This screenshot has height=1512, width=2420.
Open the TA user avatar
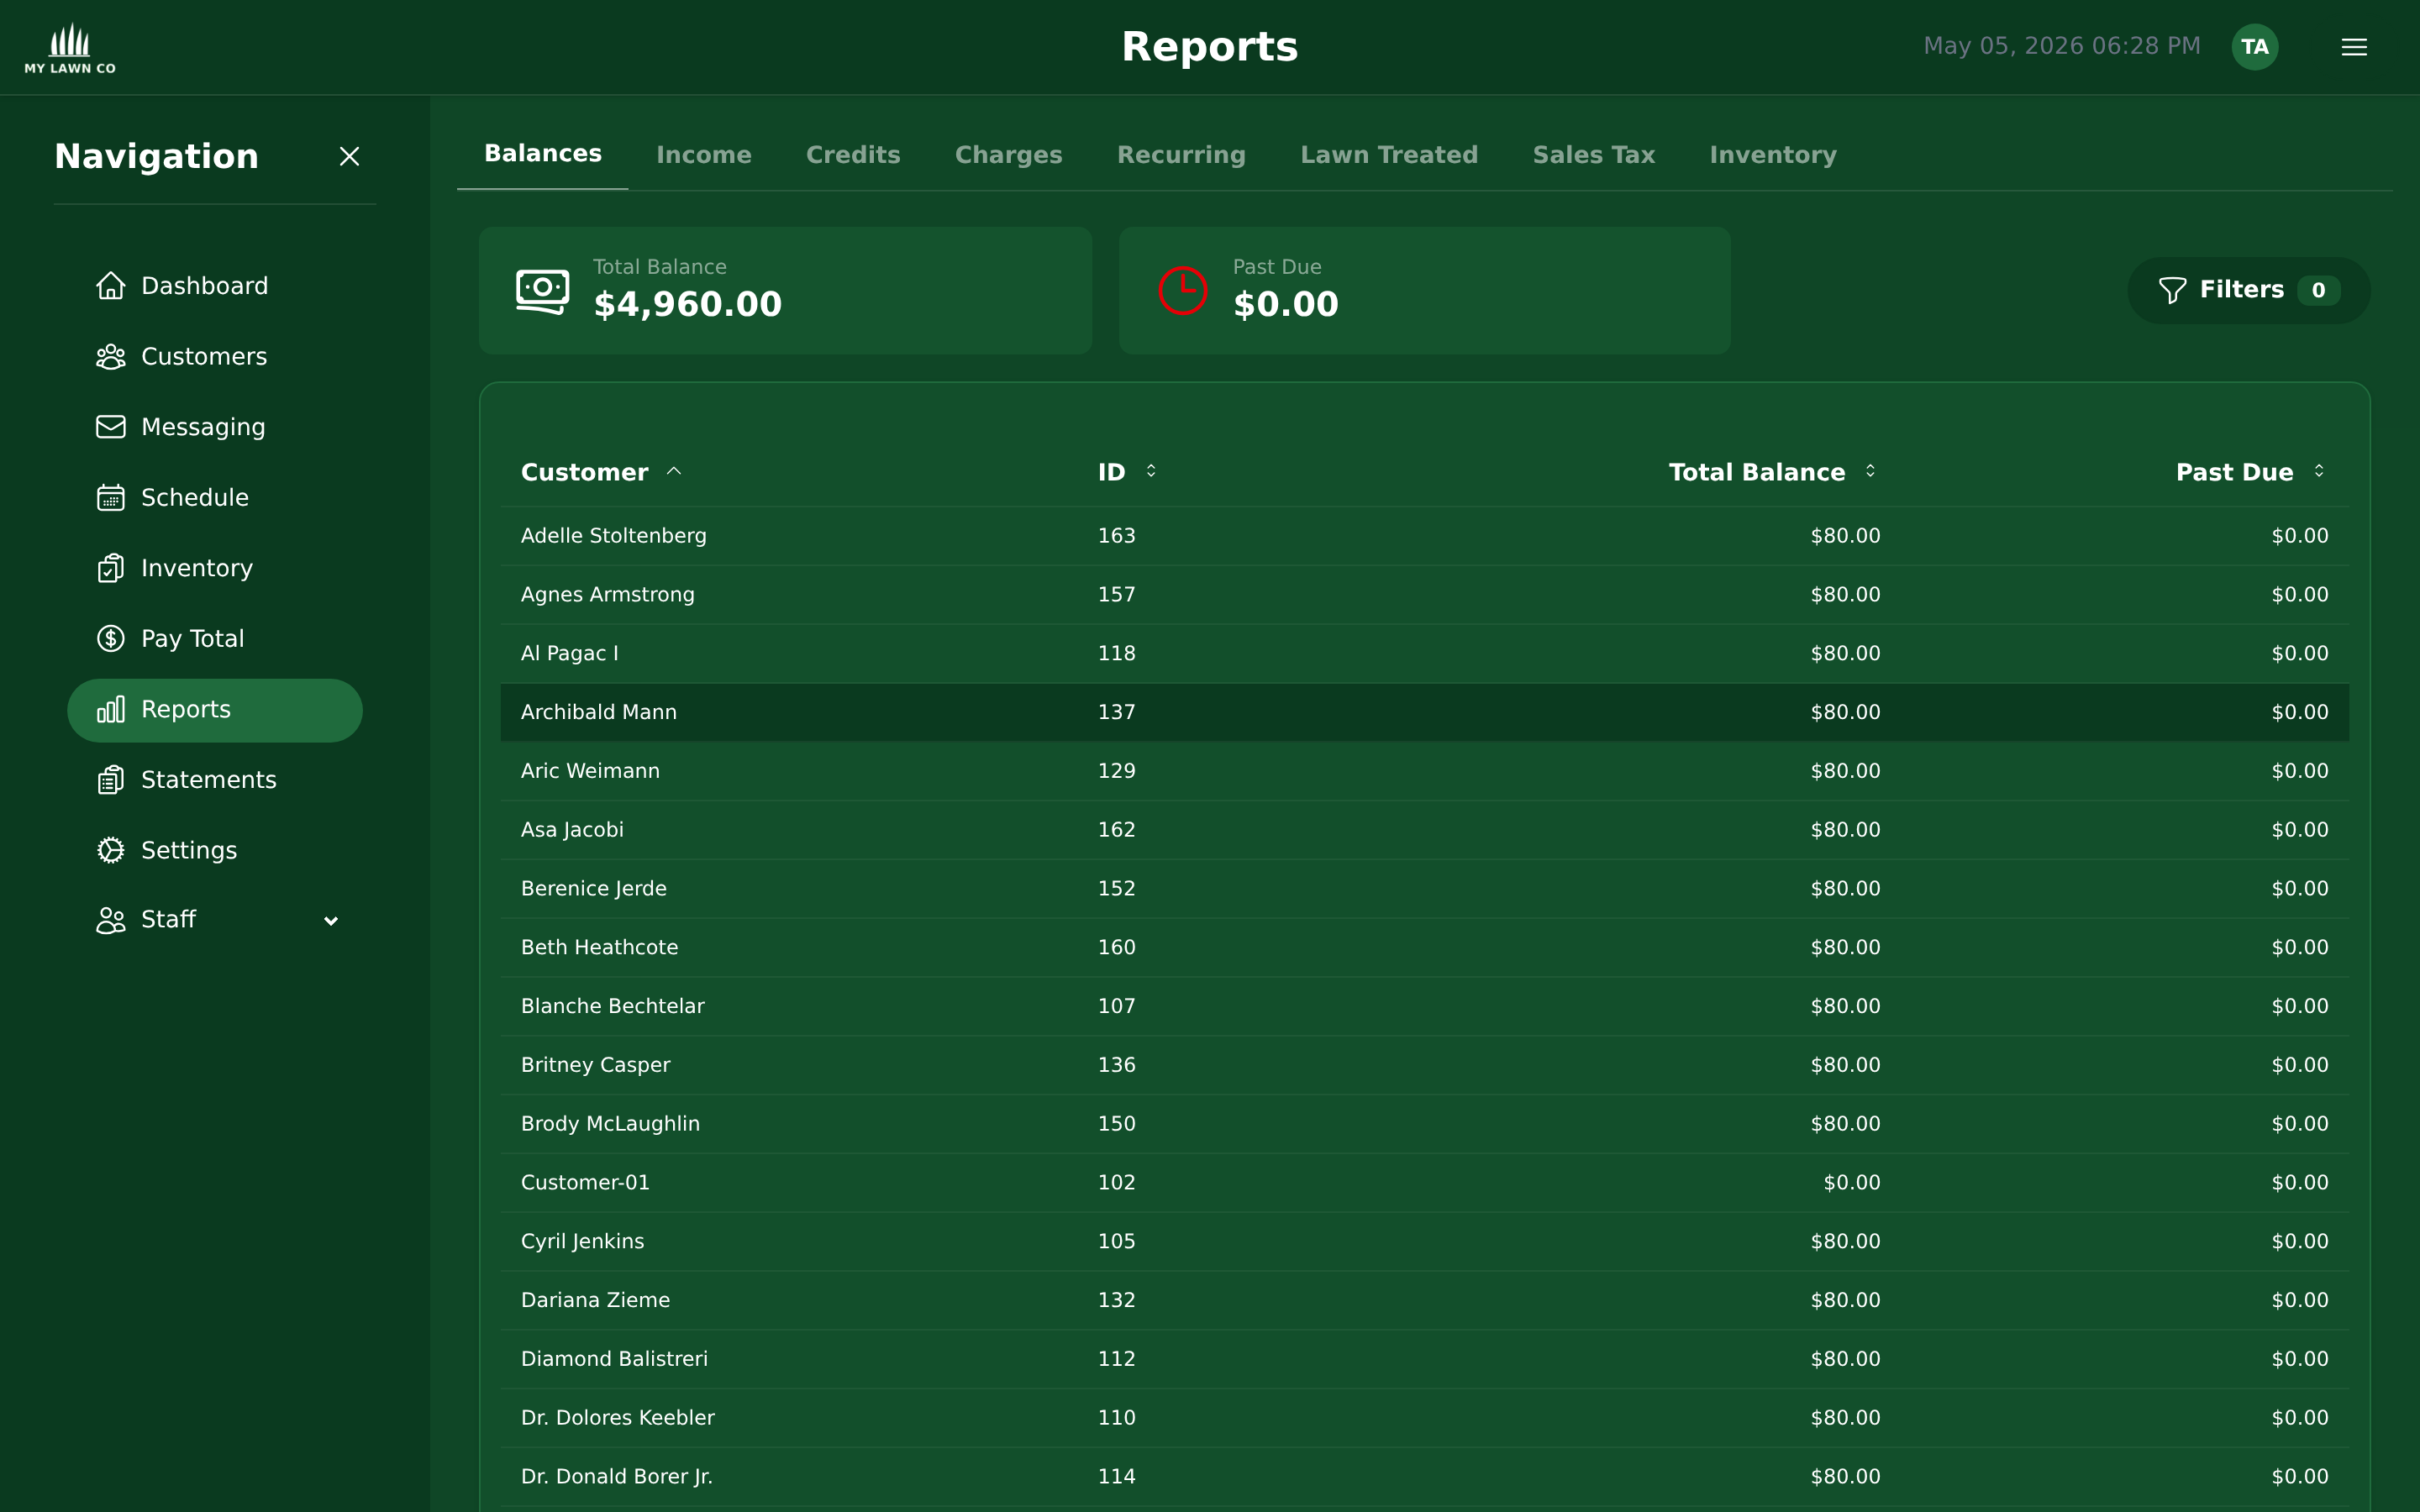click(2254, 47)
